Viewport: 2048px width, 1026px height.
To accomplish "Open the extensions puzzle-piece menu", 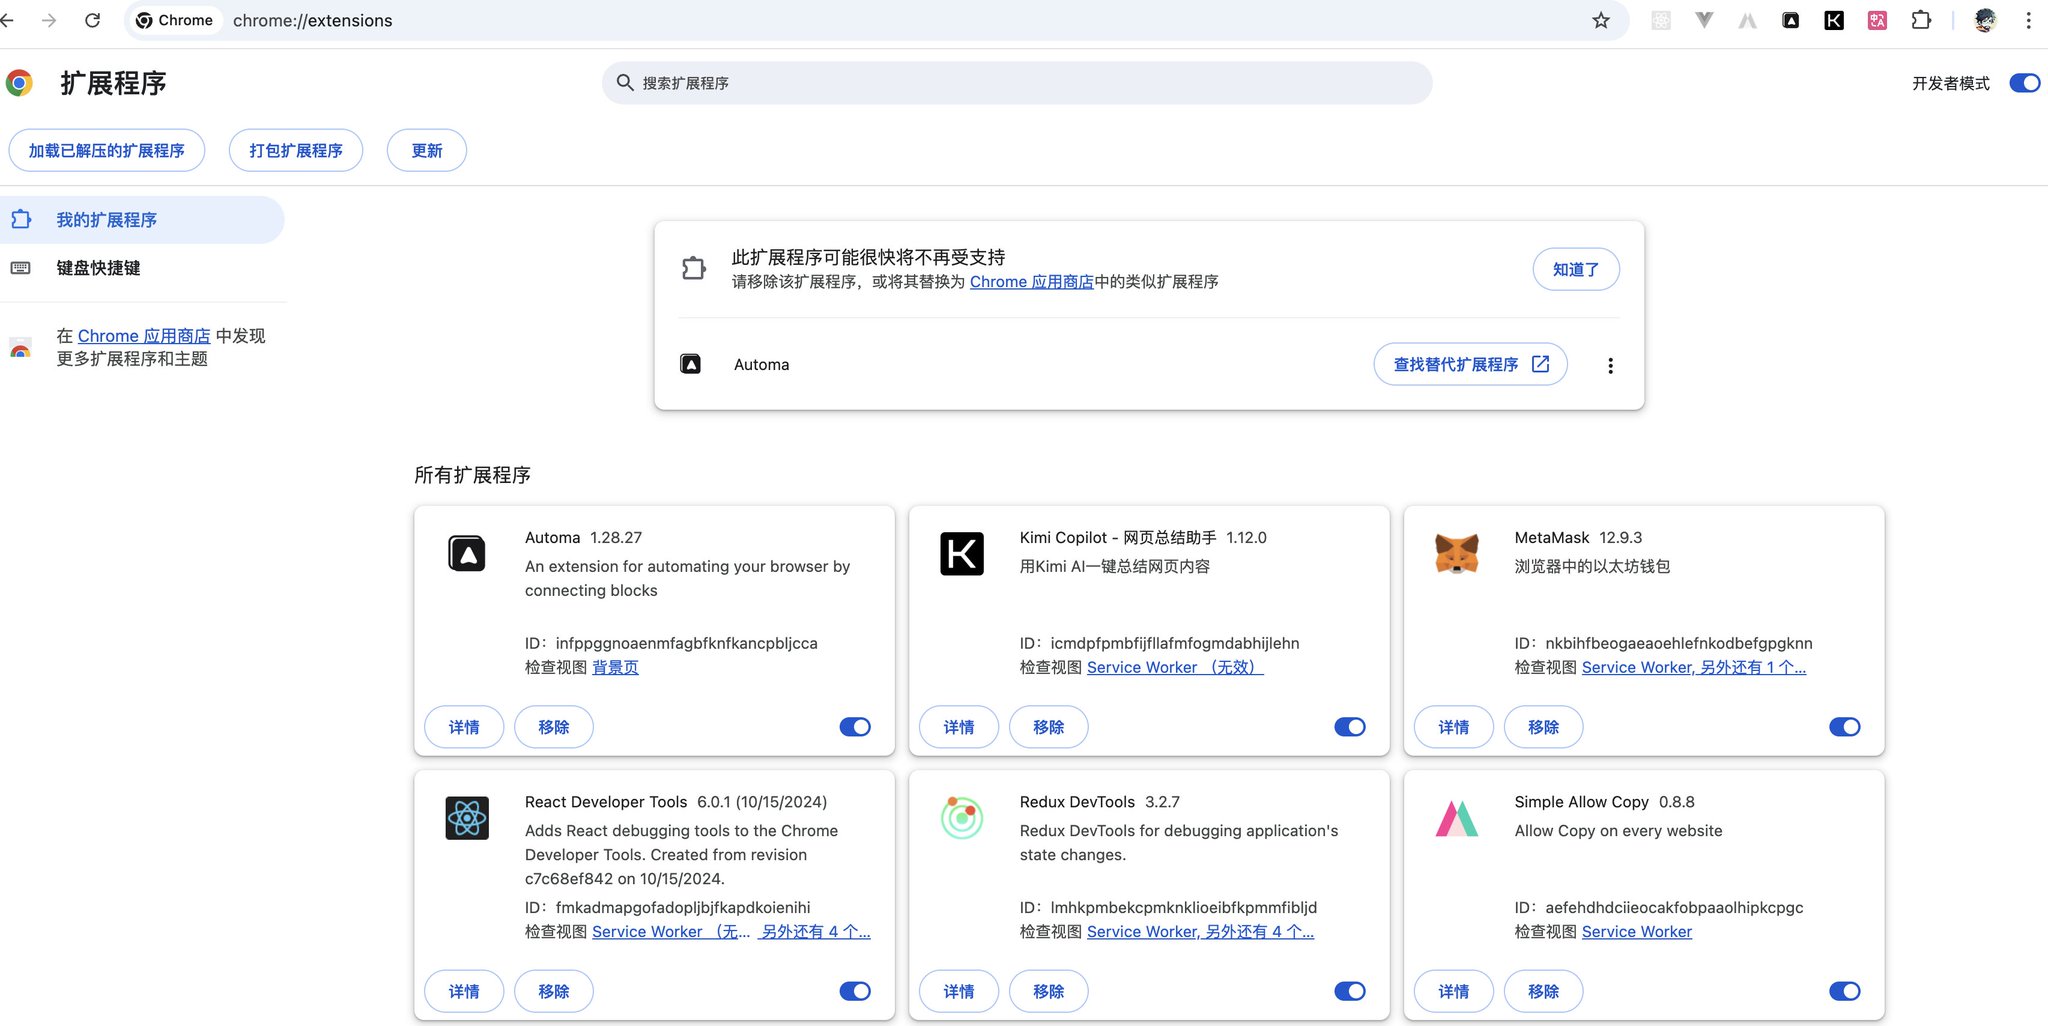I will coord(1921,20).
